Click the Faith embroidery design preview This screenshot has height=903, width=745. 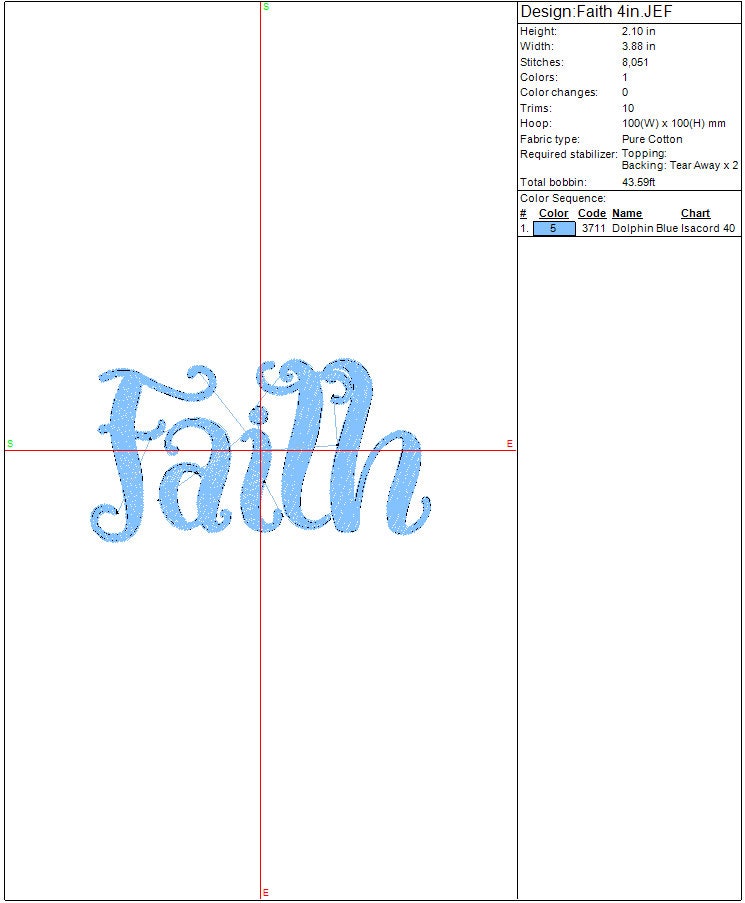tap(260, 450)
